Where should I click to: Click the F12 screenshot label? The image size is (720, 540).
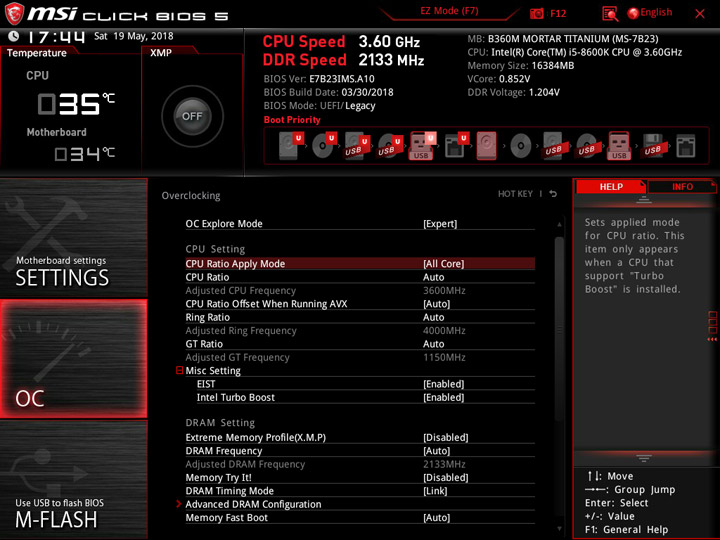[558, 13]
